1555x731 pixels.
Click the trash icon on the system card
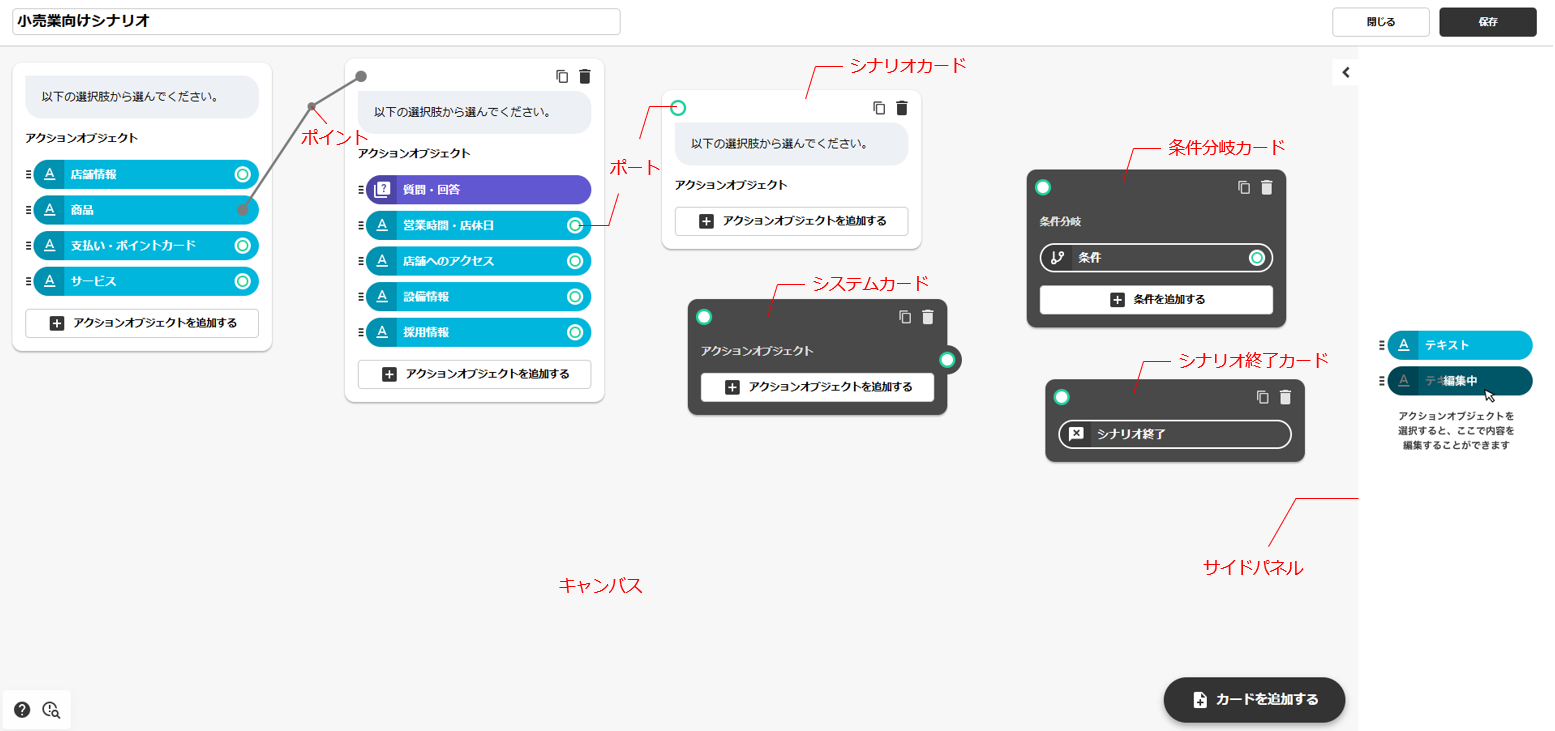click(x=927, y=317)
